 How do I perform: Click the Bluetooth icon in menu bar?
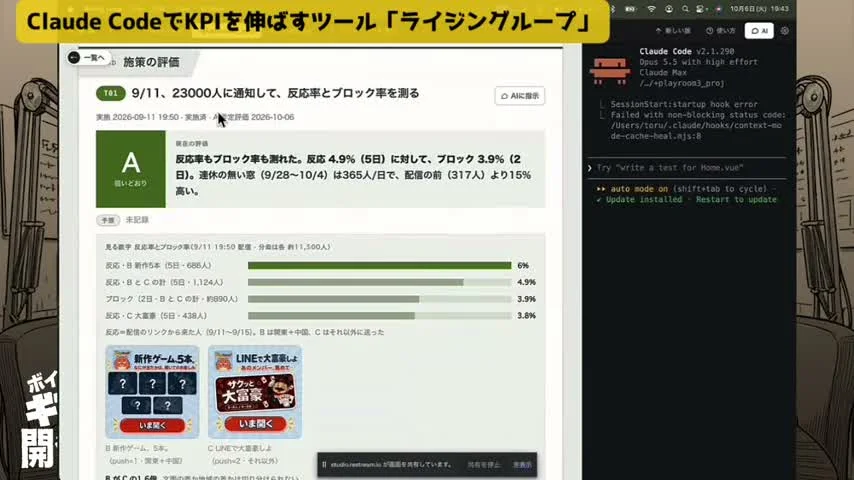[613, 9]
